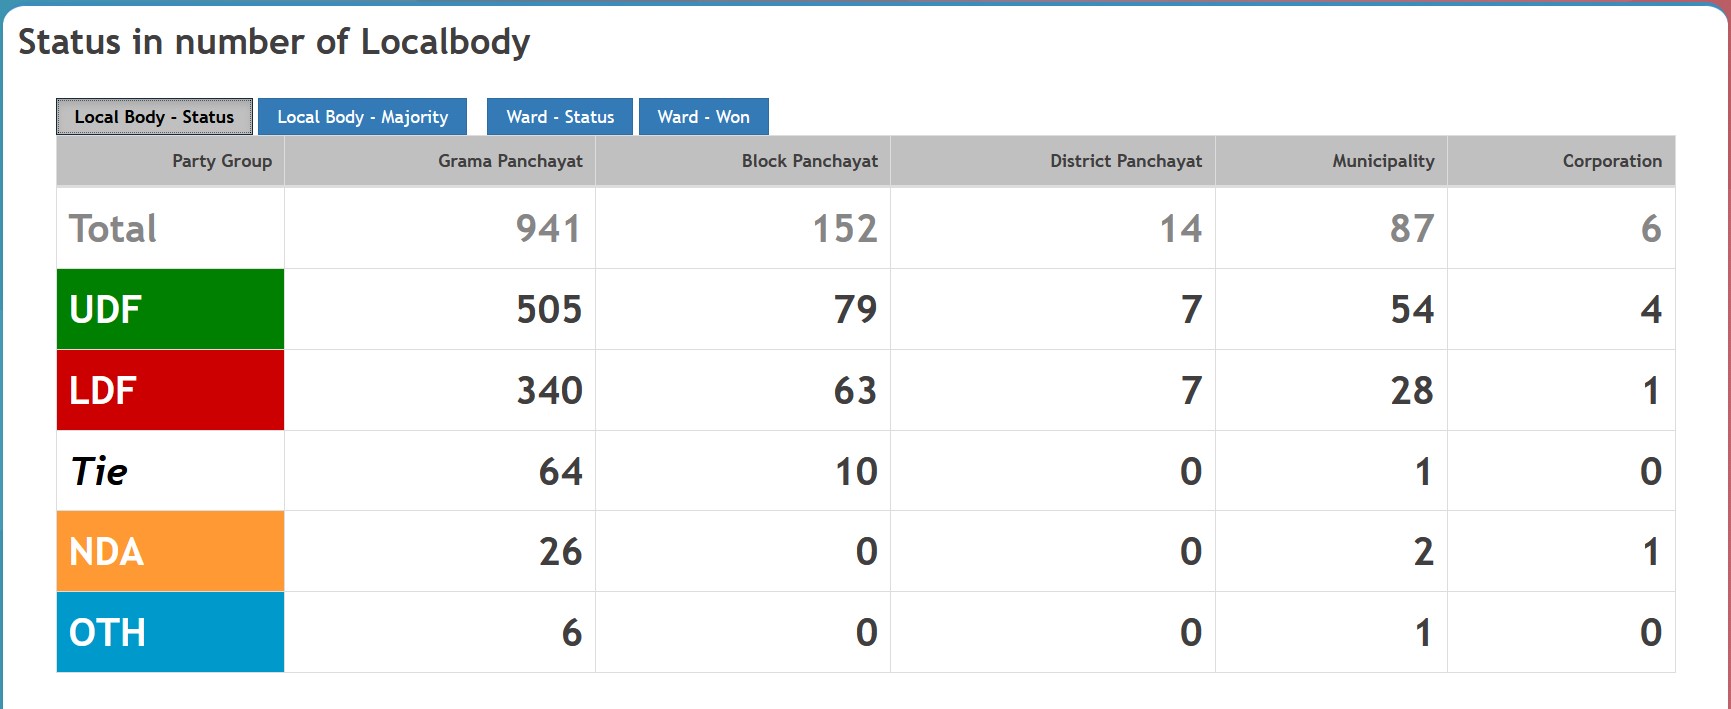Open the Ward - Status tab
Screen dimensions: 1731x709
coord(559,117)
